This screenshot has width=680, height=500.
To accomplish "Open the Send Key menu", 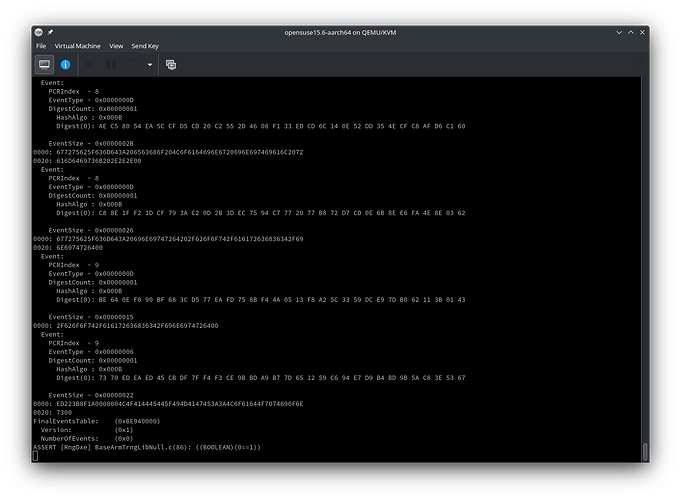I will coord(145,46).
